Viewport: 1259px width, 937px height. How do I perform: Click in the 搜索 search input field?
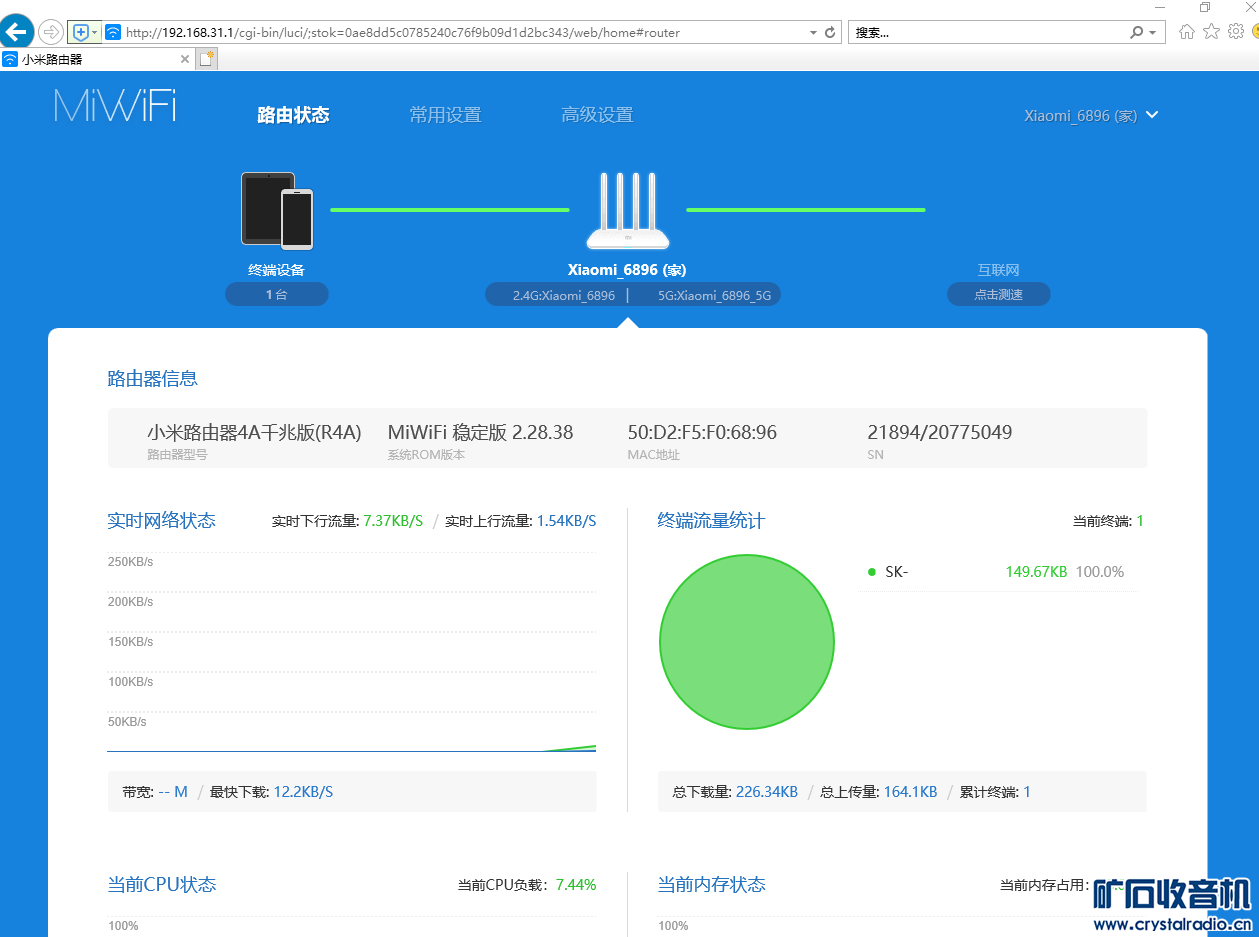click(985, 32)
